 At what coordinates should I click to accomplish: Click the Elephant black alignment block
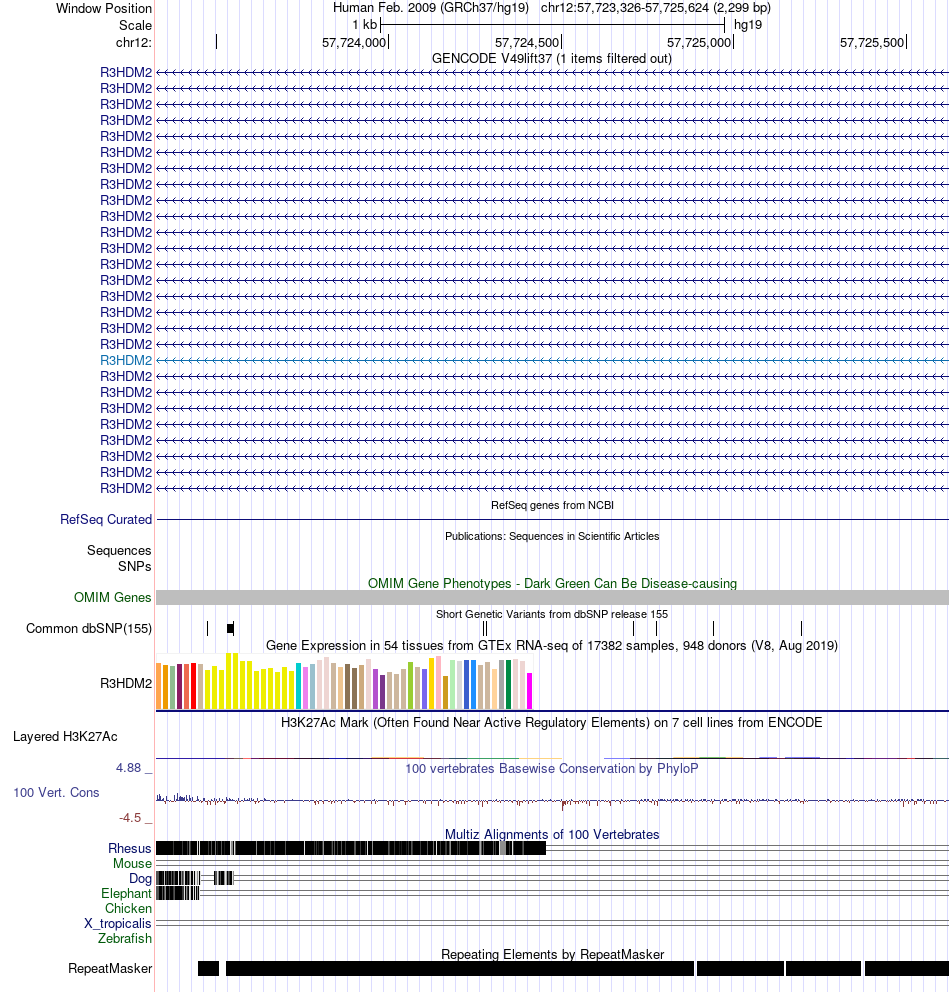[178, 893]
